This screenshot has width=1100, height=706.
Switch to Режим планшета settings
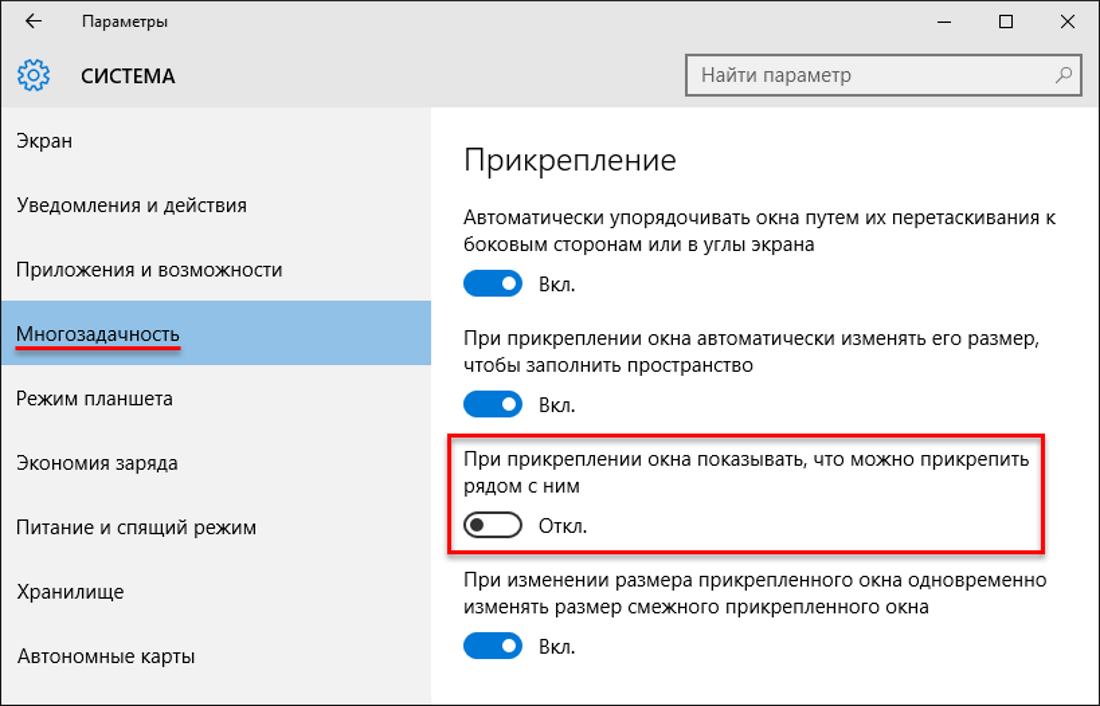(x=94, y=398)
